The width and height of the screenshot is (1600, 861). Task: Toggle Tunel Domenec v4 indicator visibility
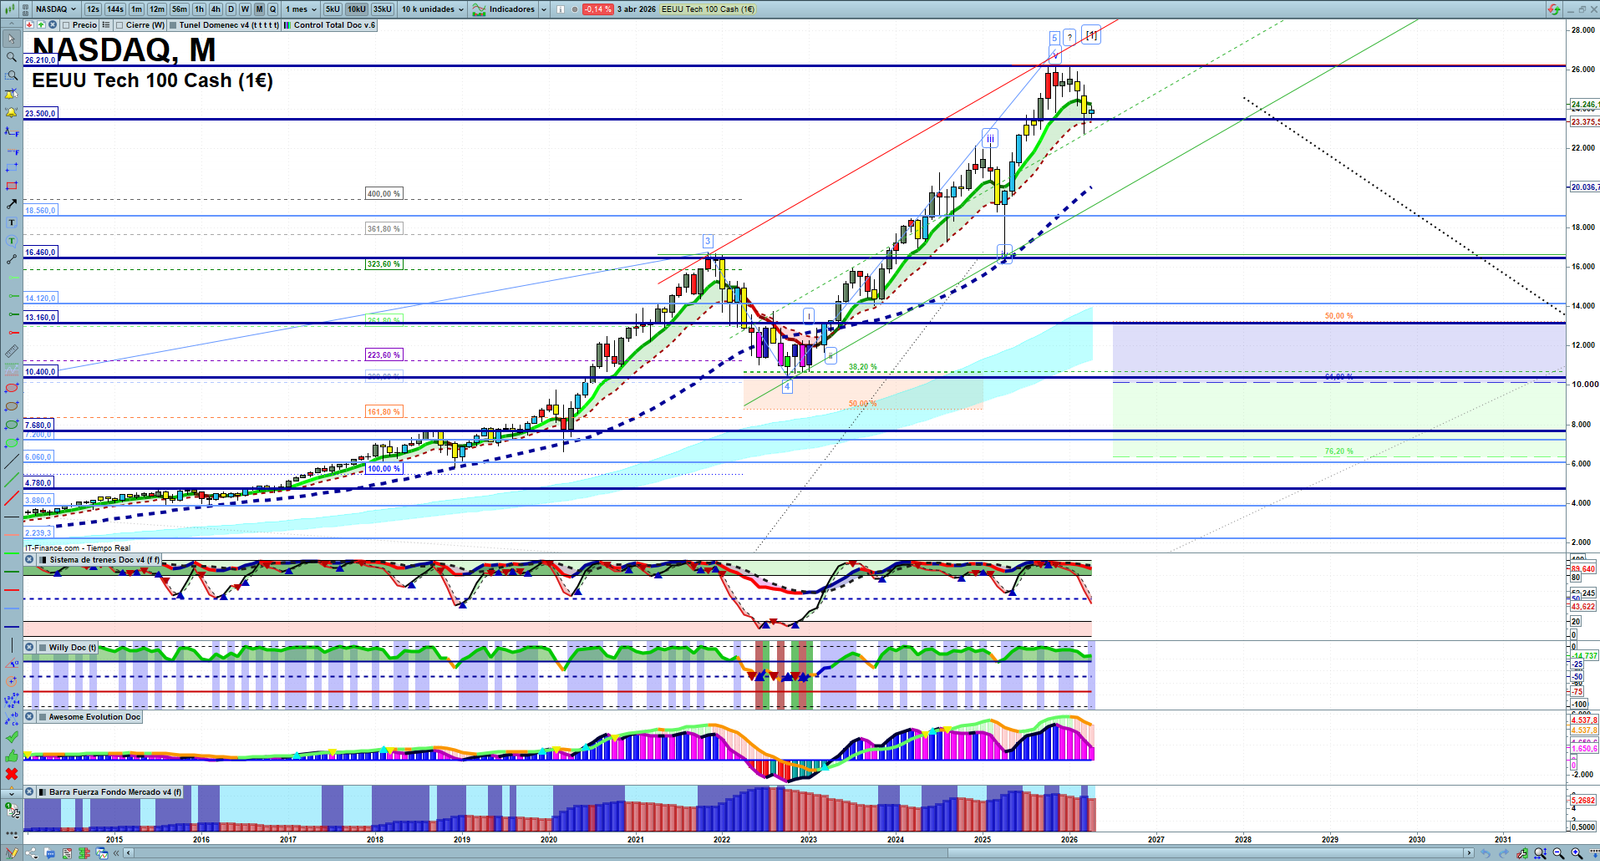(x=173, y=25)
